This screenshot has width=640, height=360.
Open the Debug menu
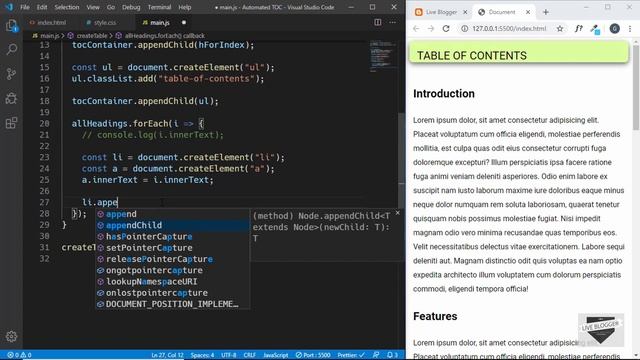tap(131, 7)
